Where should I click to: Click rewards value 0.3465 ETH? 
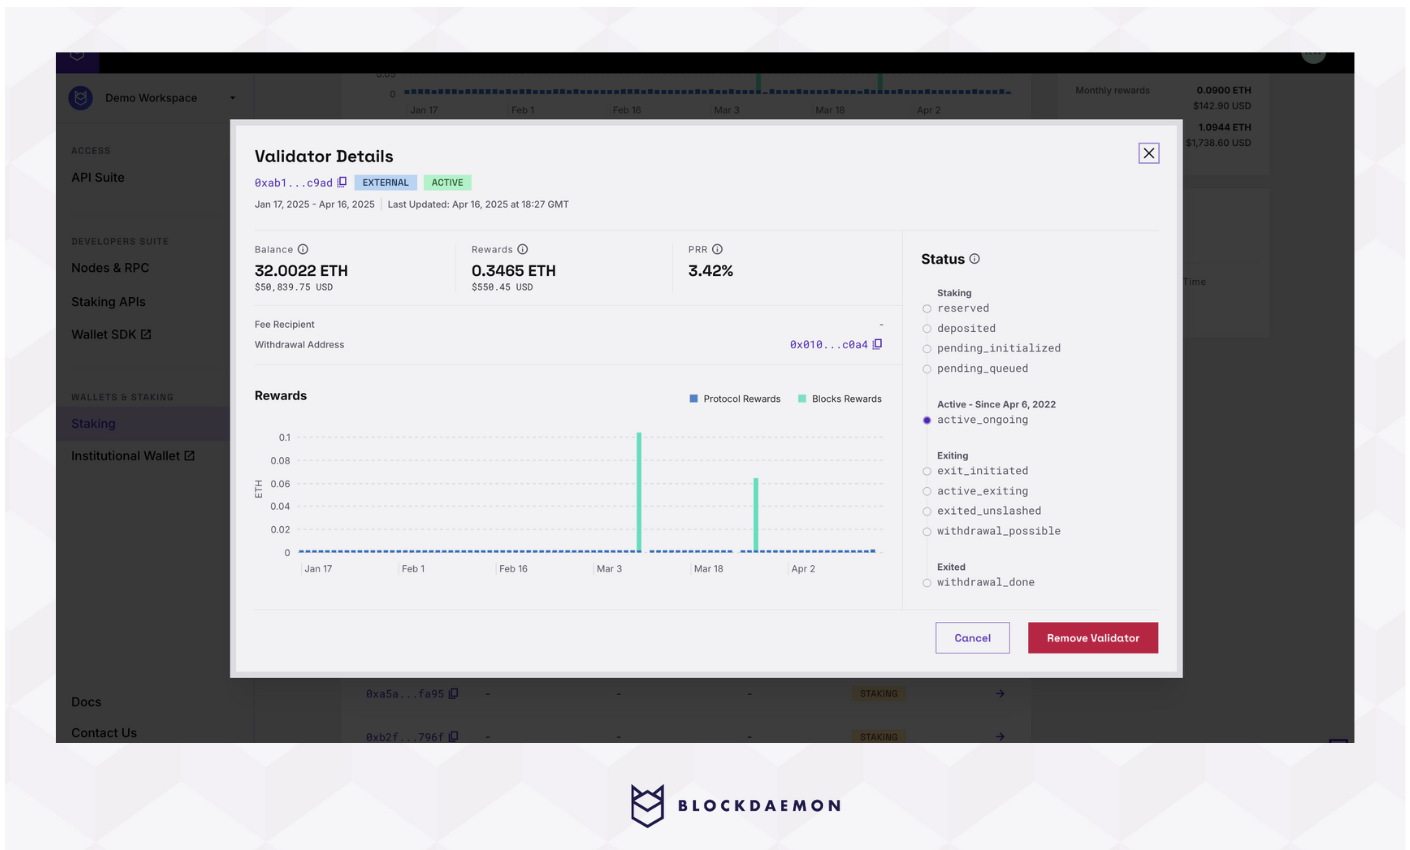click(x=514, y=271)
